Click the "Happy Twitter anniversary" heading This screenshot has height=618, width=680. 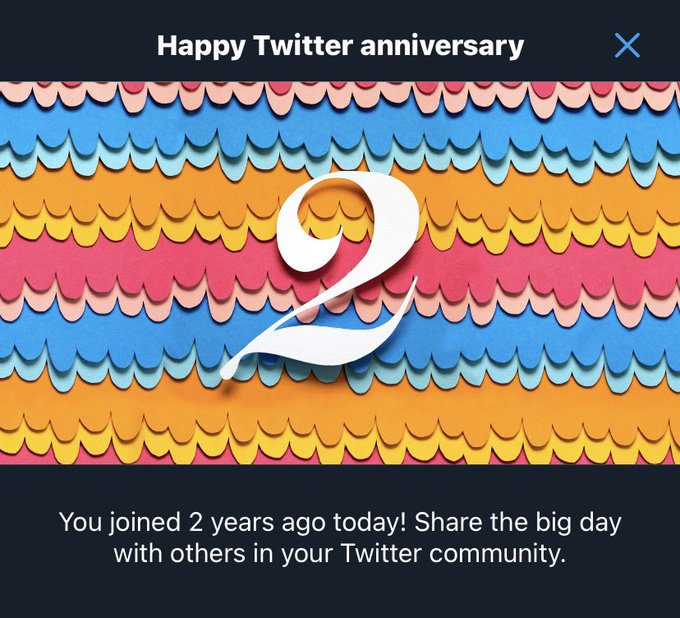click(340, 46)
